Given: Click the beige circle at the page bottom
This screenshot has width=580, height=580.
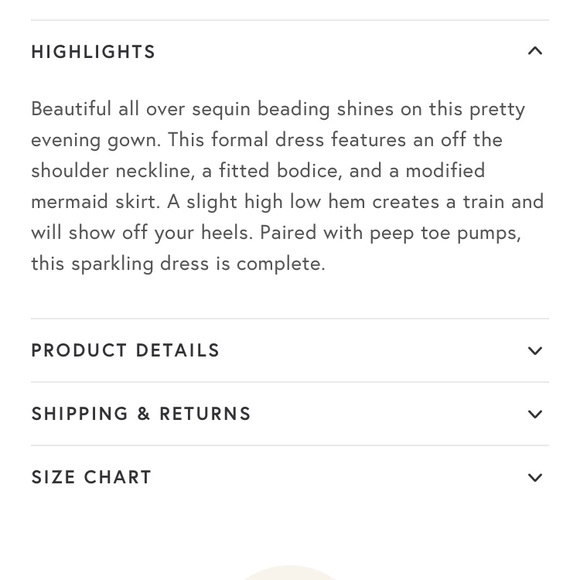Looking at the screenshot, I should pos(290,573).
